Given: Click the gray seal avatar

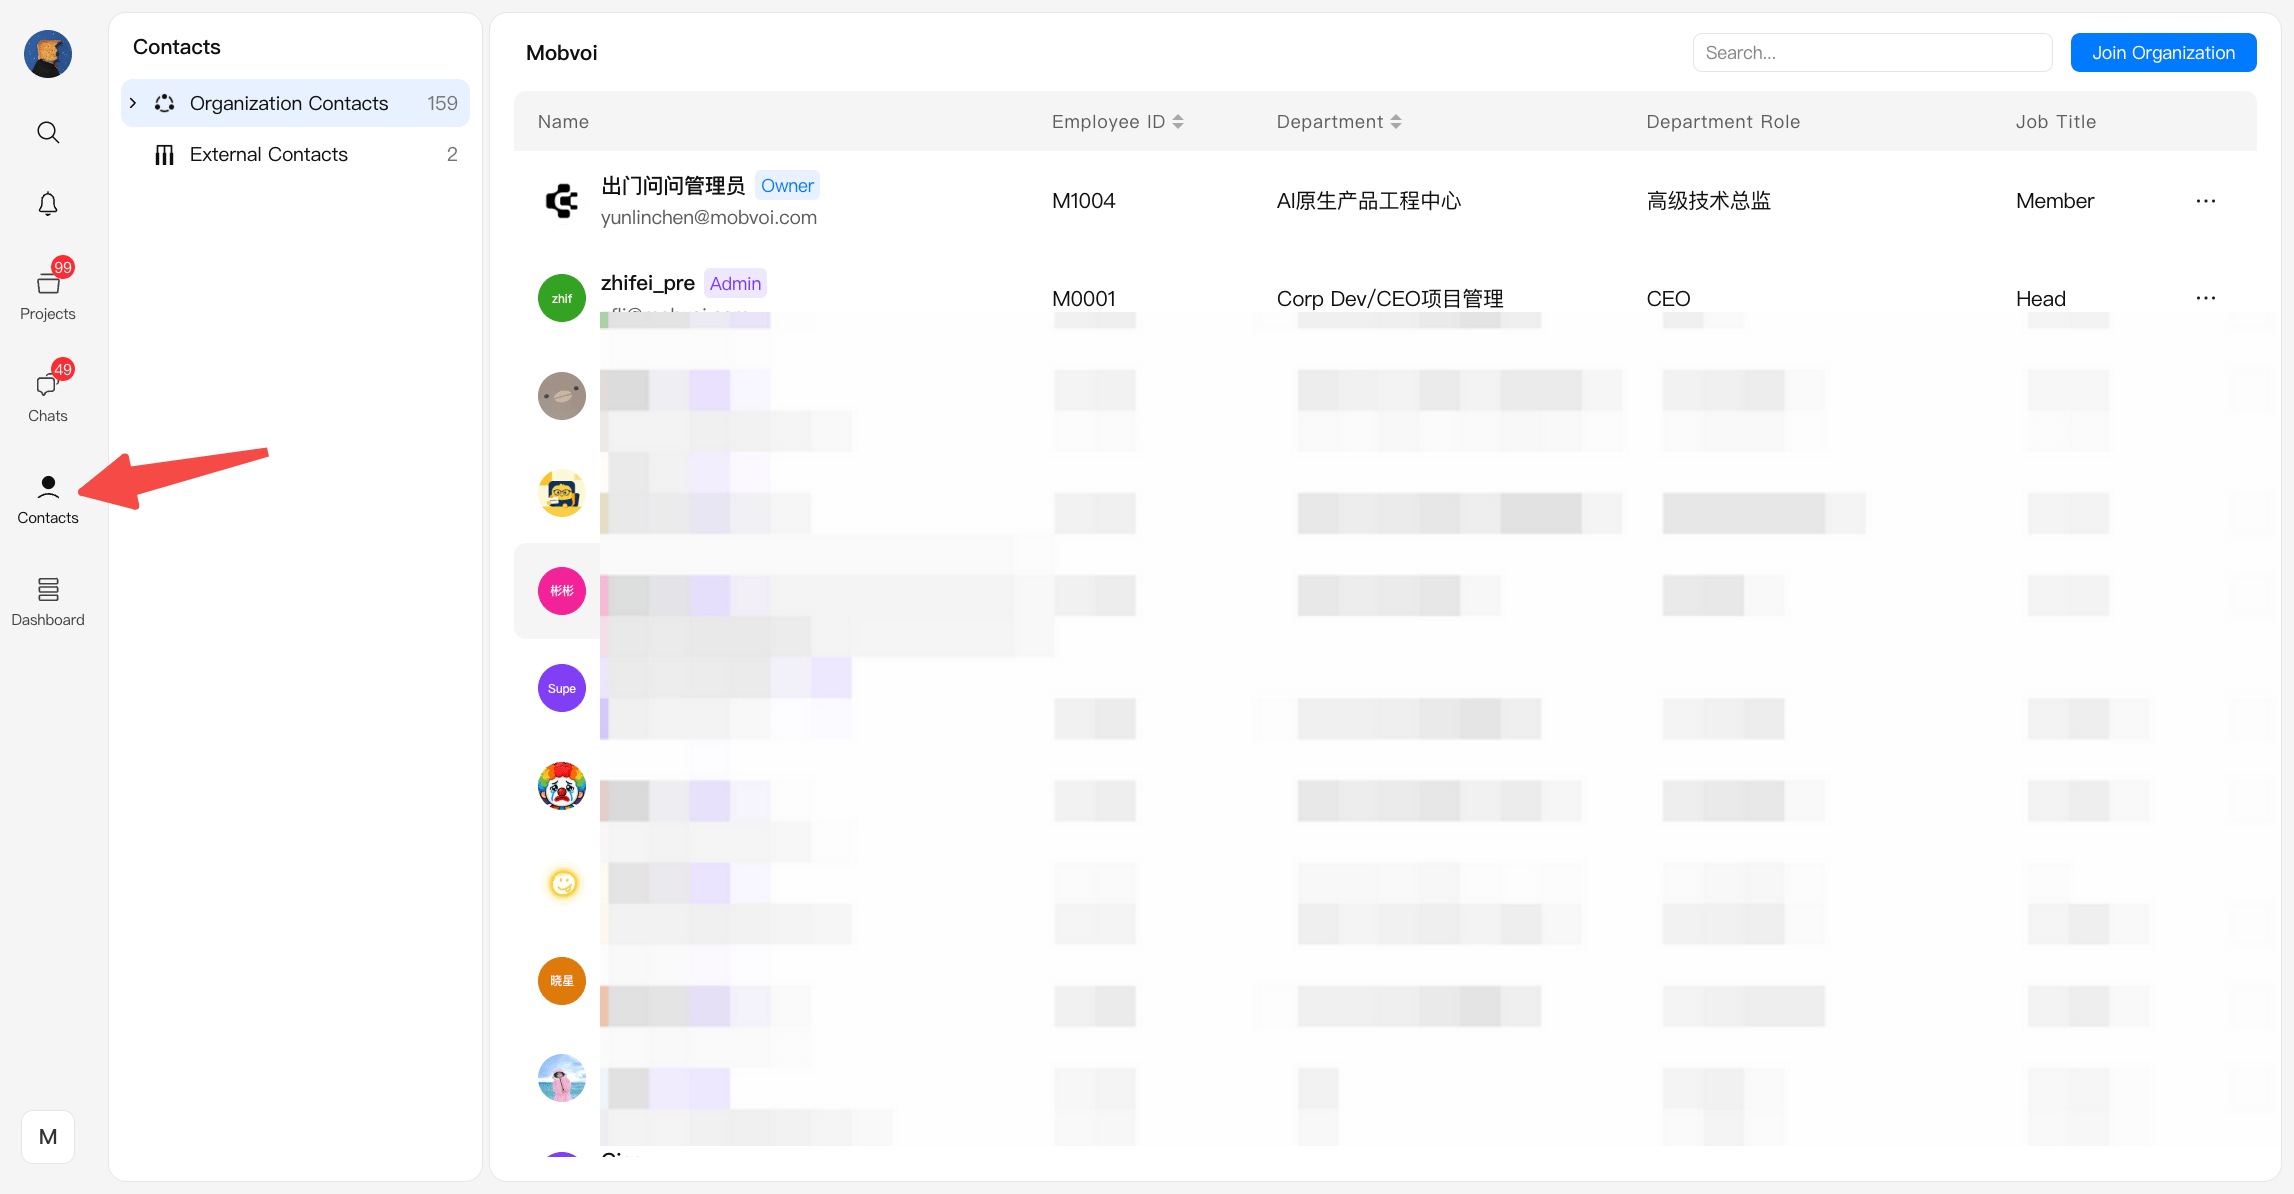Looking at the screenshot, I should click(562, 396).
